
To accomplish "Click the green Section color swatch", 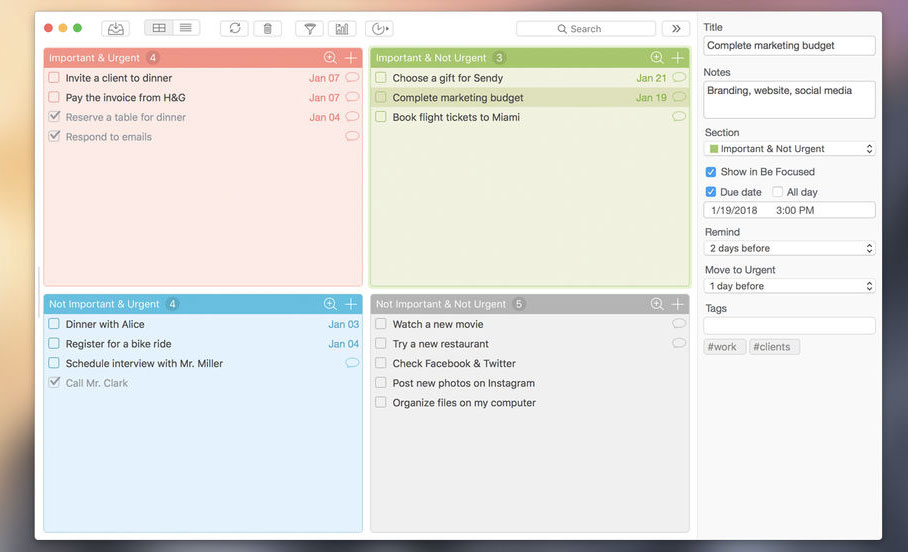I will coord(714,149).
